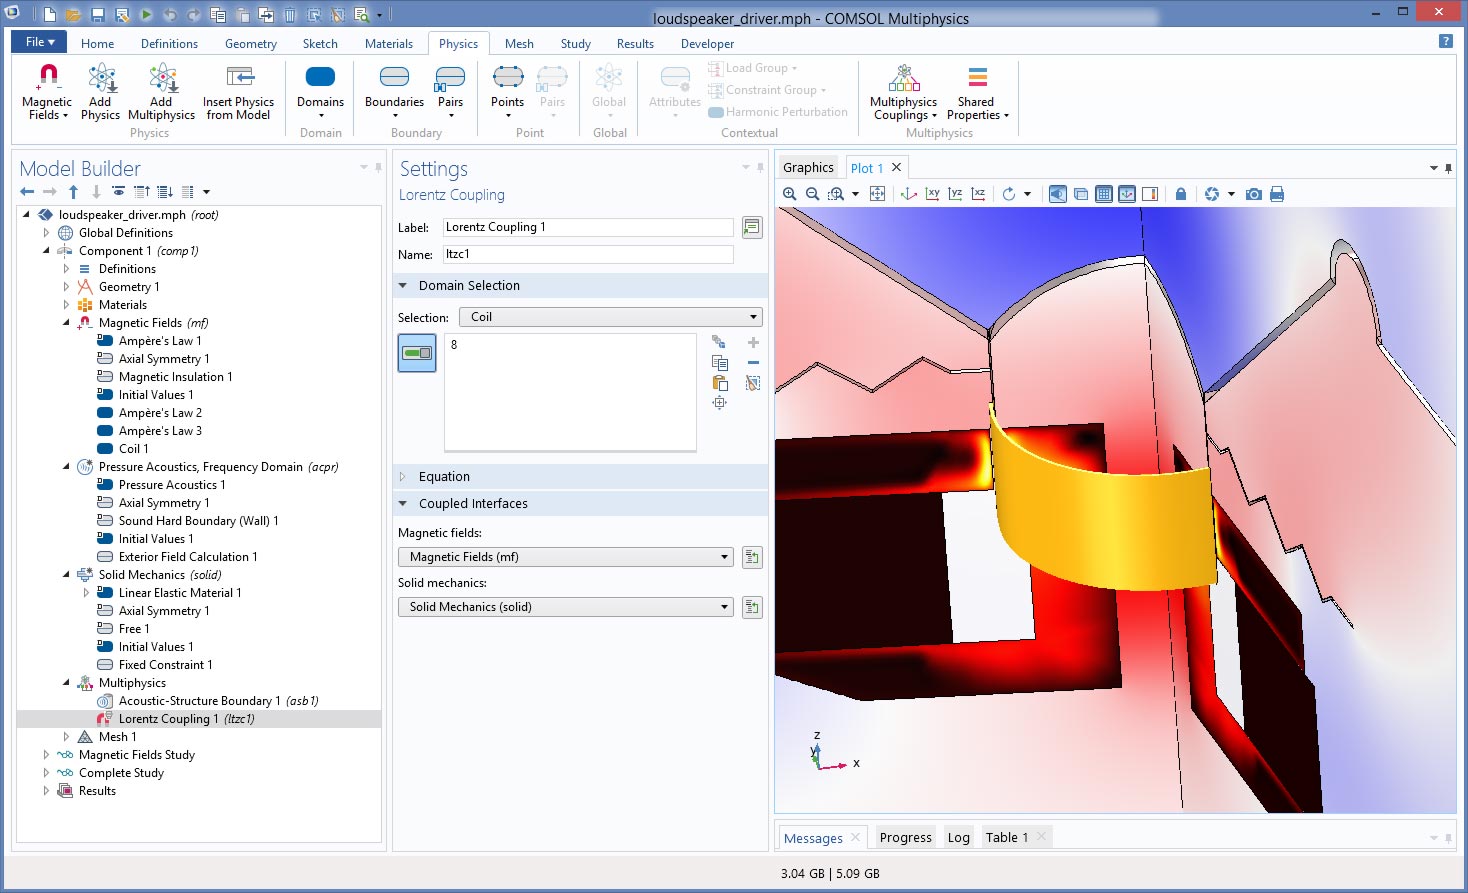The height and width of the screenshot is (893, 1468).
Task: Take an image snapshot with the camera icon
Action: [x=1253, y=194]
